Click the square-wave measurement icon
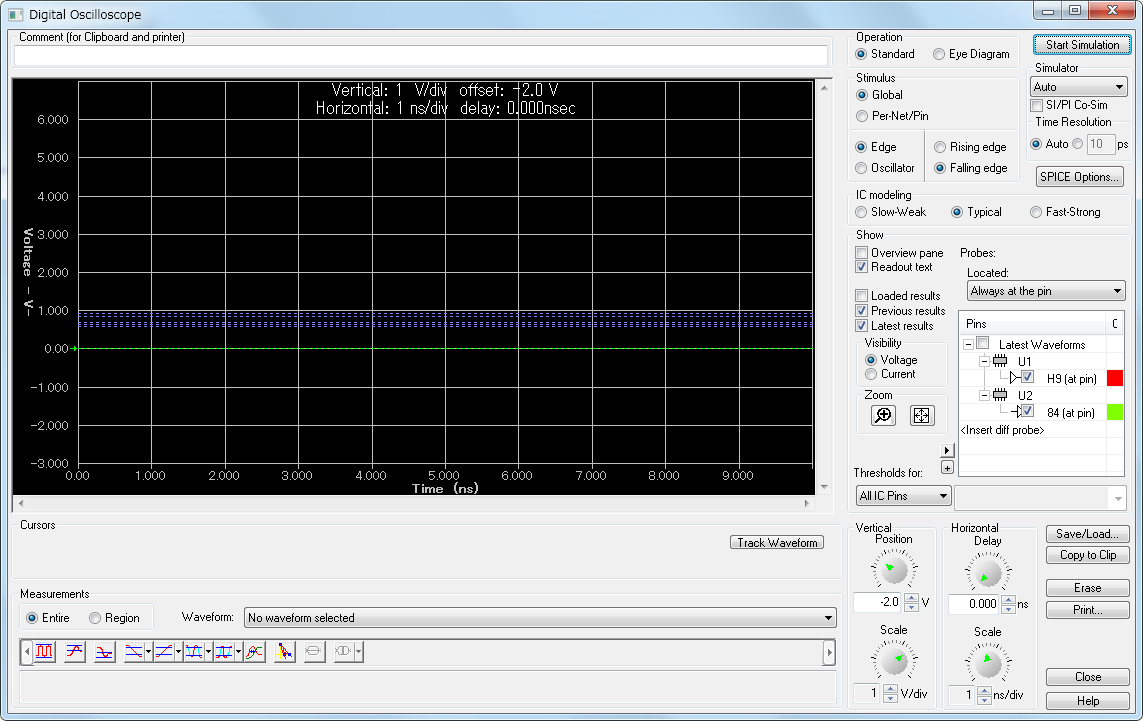This screenshot has height=721, width=1143. tap(45, 652)
